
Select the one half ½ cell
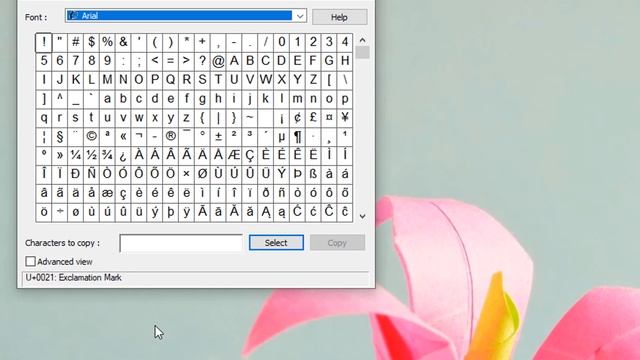pos(91,155)
